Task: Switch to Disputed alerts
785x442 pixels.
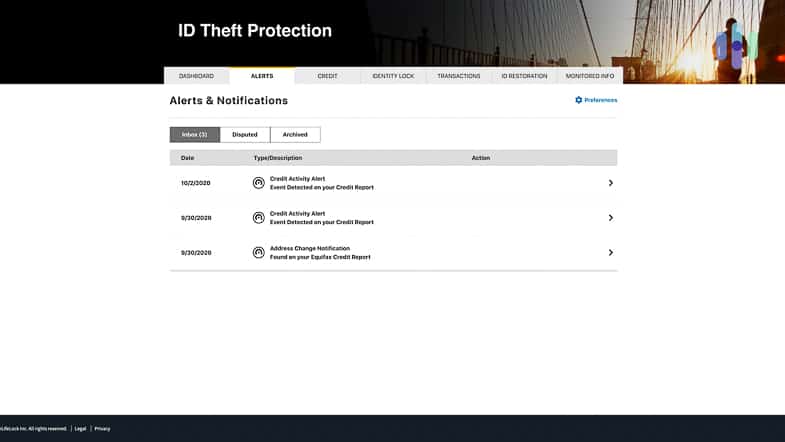Action: tap(245, 134)
